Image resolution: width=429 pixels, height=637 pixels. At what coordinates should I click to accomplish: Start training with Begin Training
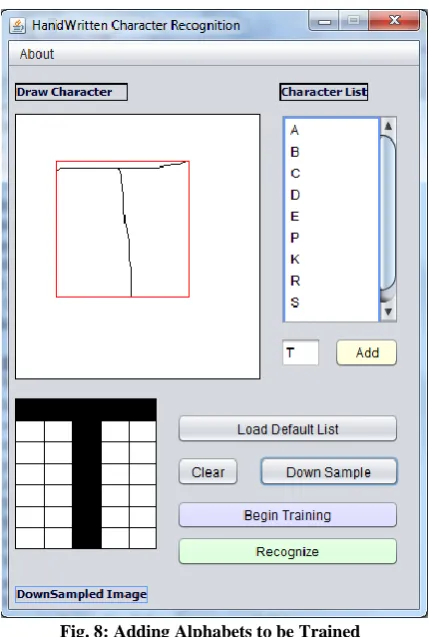pyautogui.click(x=288, y=515)
